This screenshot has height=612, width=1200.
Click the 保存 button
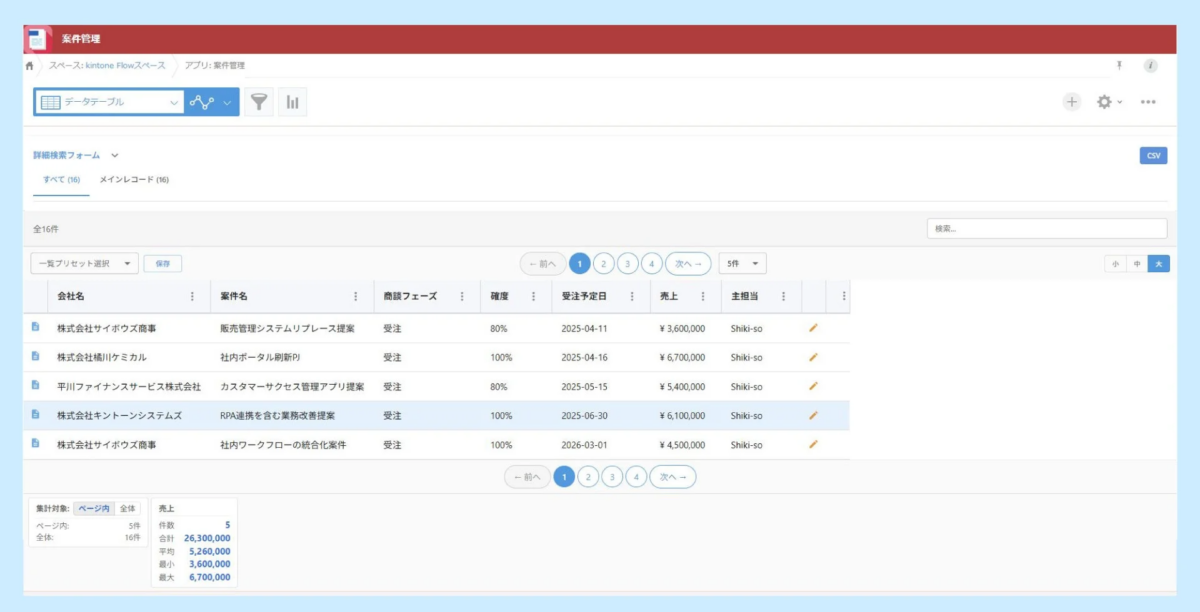coord(163,264)
